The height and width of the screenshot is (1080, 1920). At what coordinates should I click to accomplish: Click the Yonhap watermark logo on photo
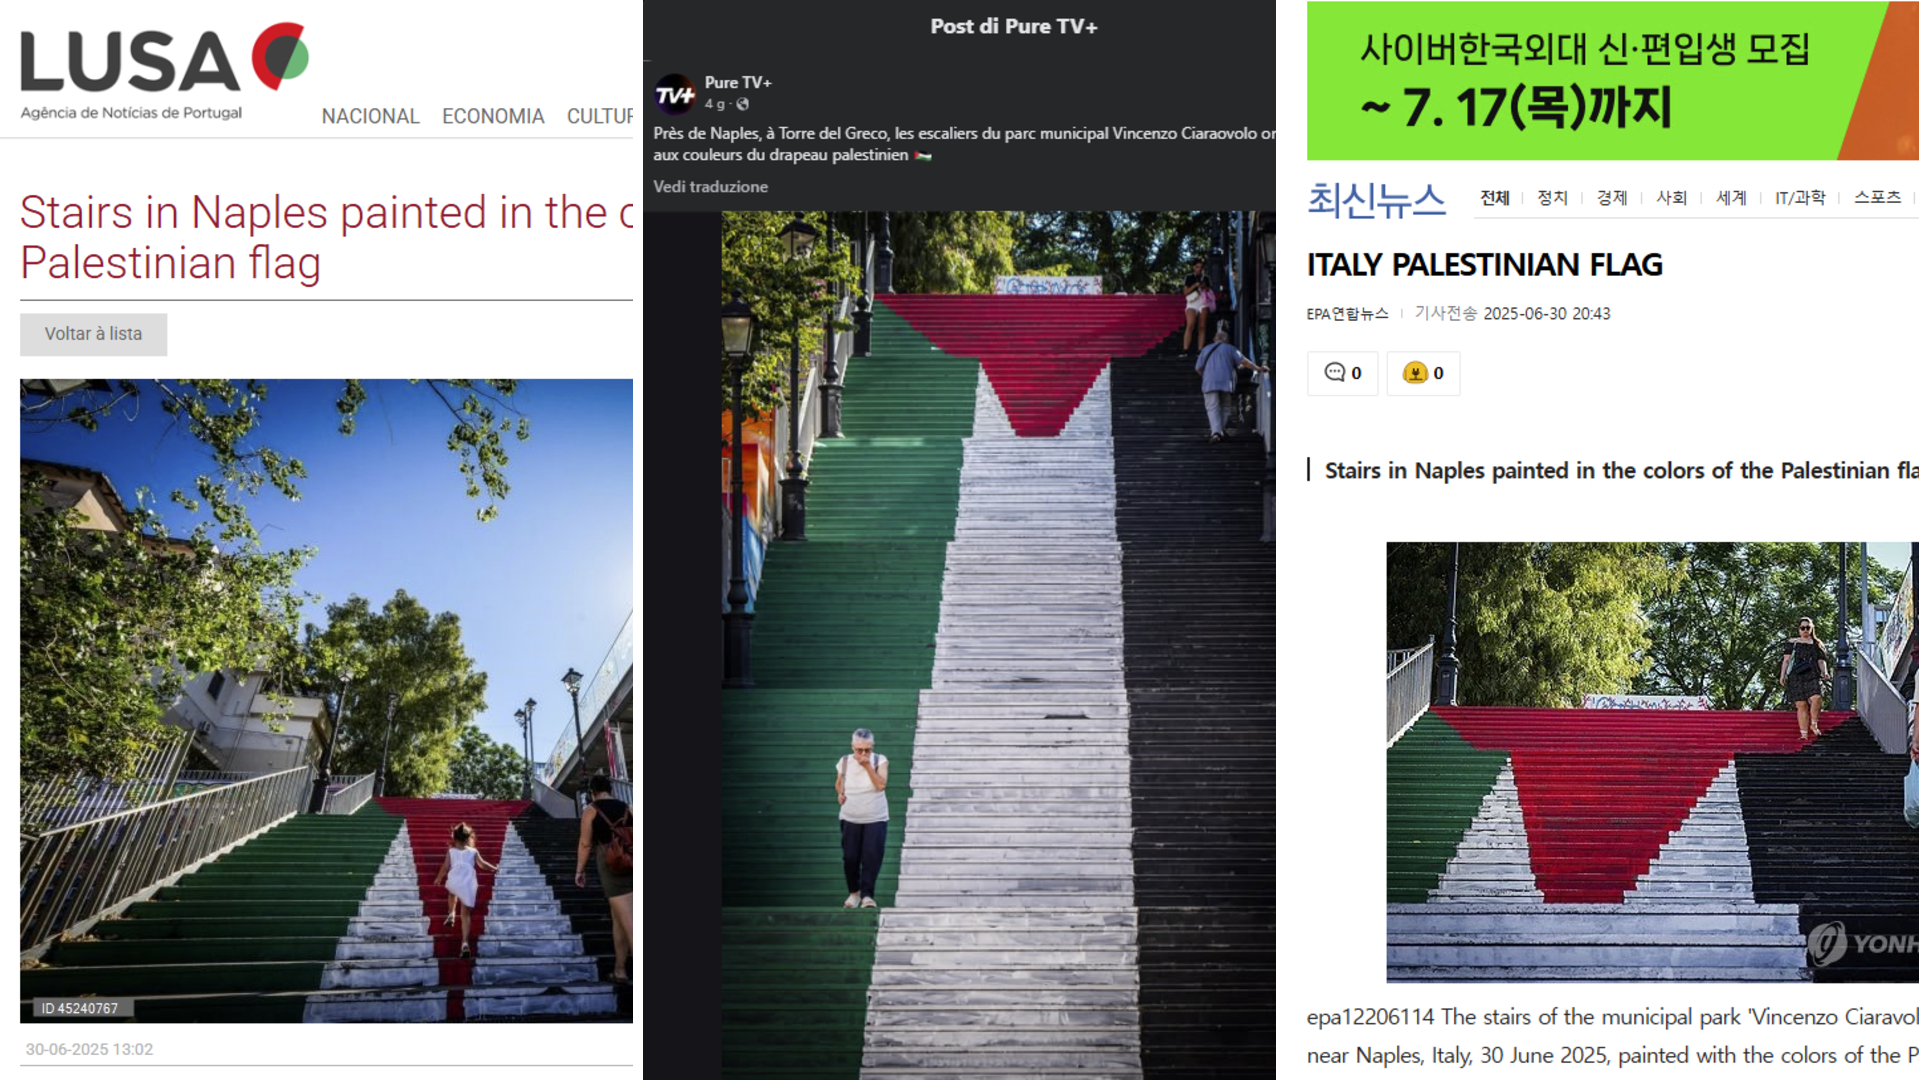1862,943
